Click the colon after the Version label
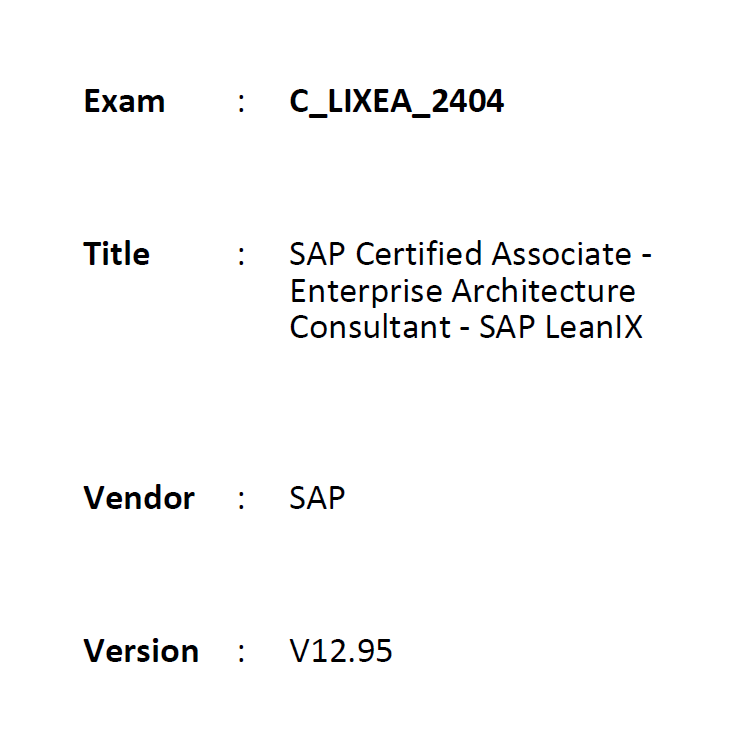Image resolution: width=738 pixels, height=734 pixels. [241, 653]
